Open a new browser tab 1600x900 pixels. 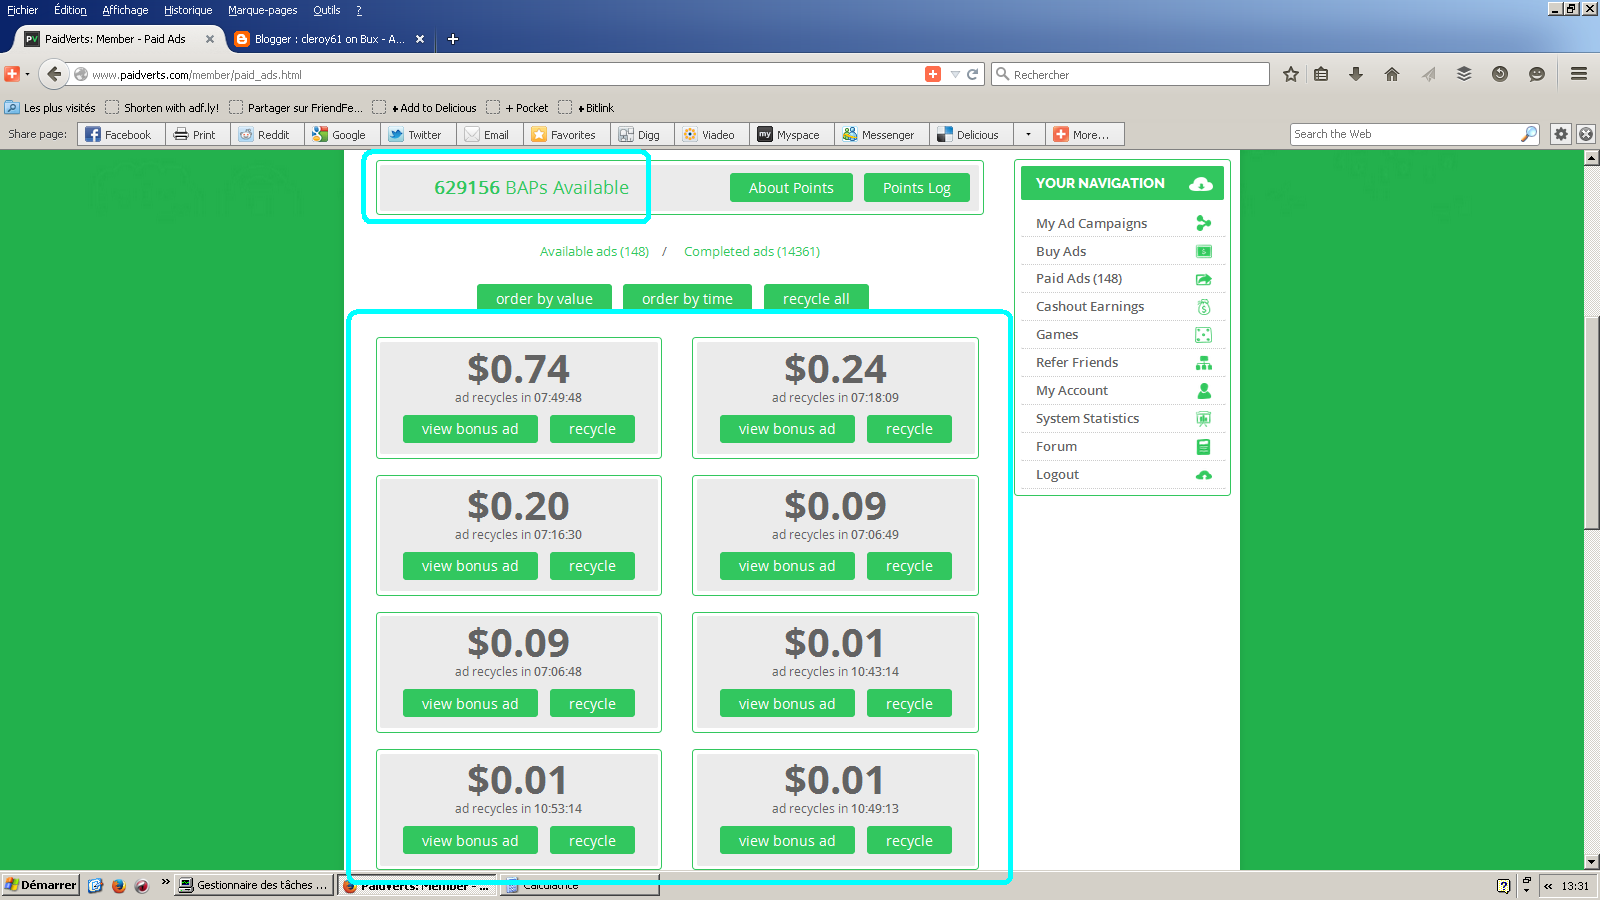click(x=453, y=39)
